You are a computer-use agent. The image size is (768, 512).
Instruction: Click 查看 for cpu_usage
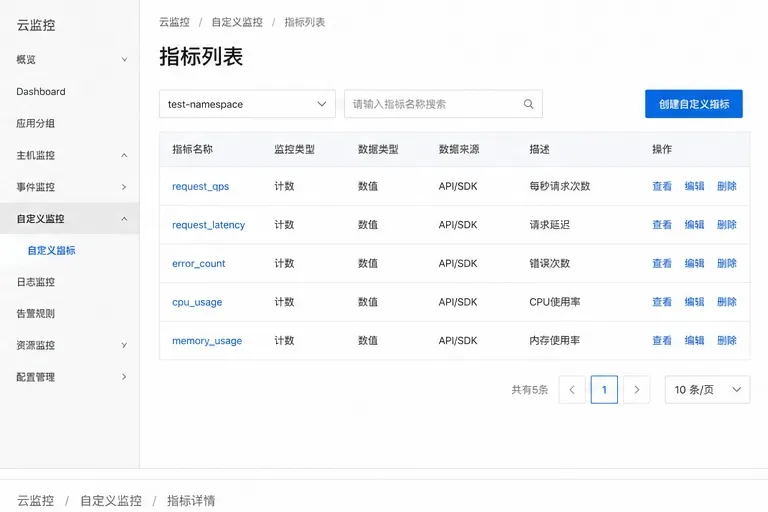[662, 302]
